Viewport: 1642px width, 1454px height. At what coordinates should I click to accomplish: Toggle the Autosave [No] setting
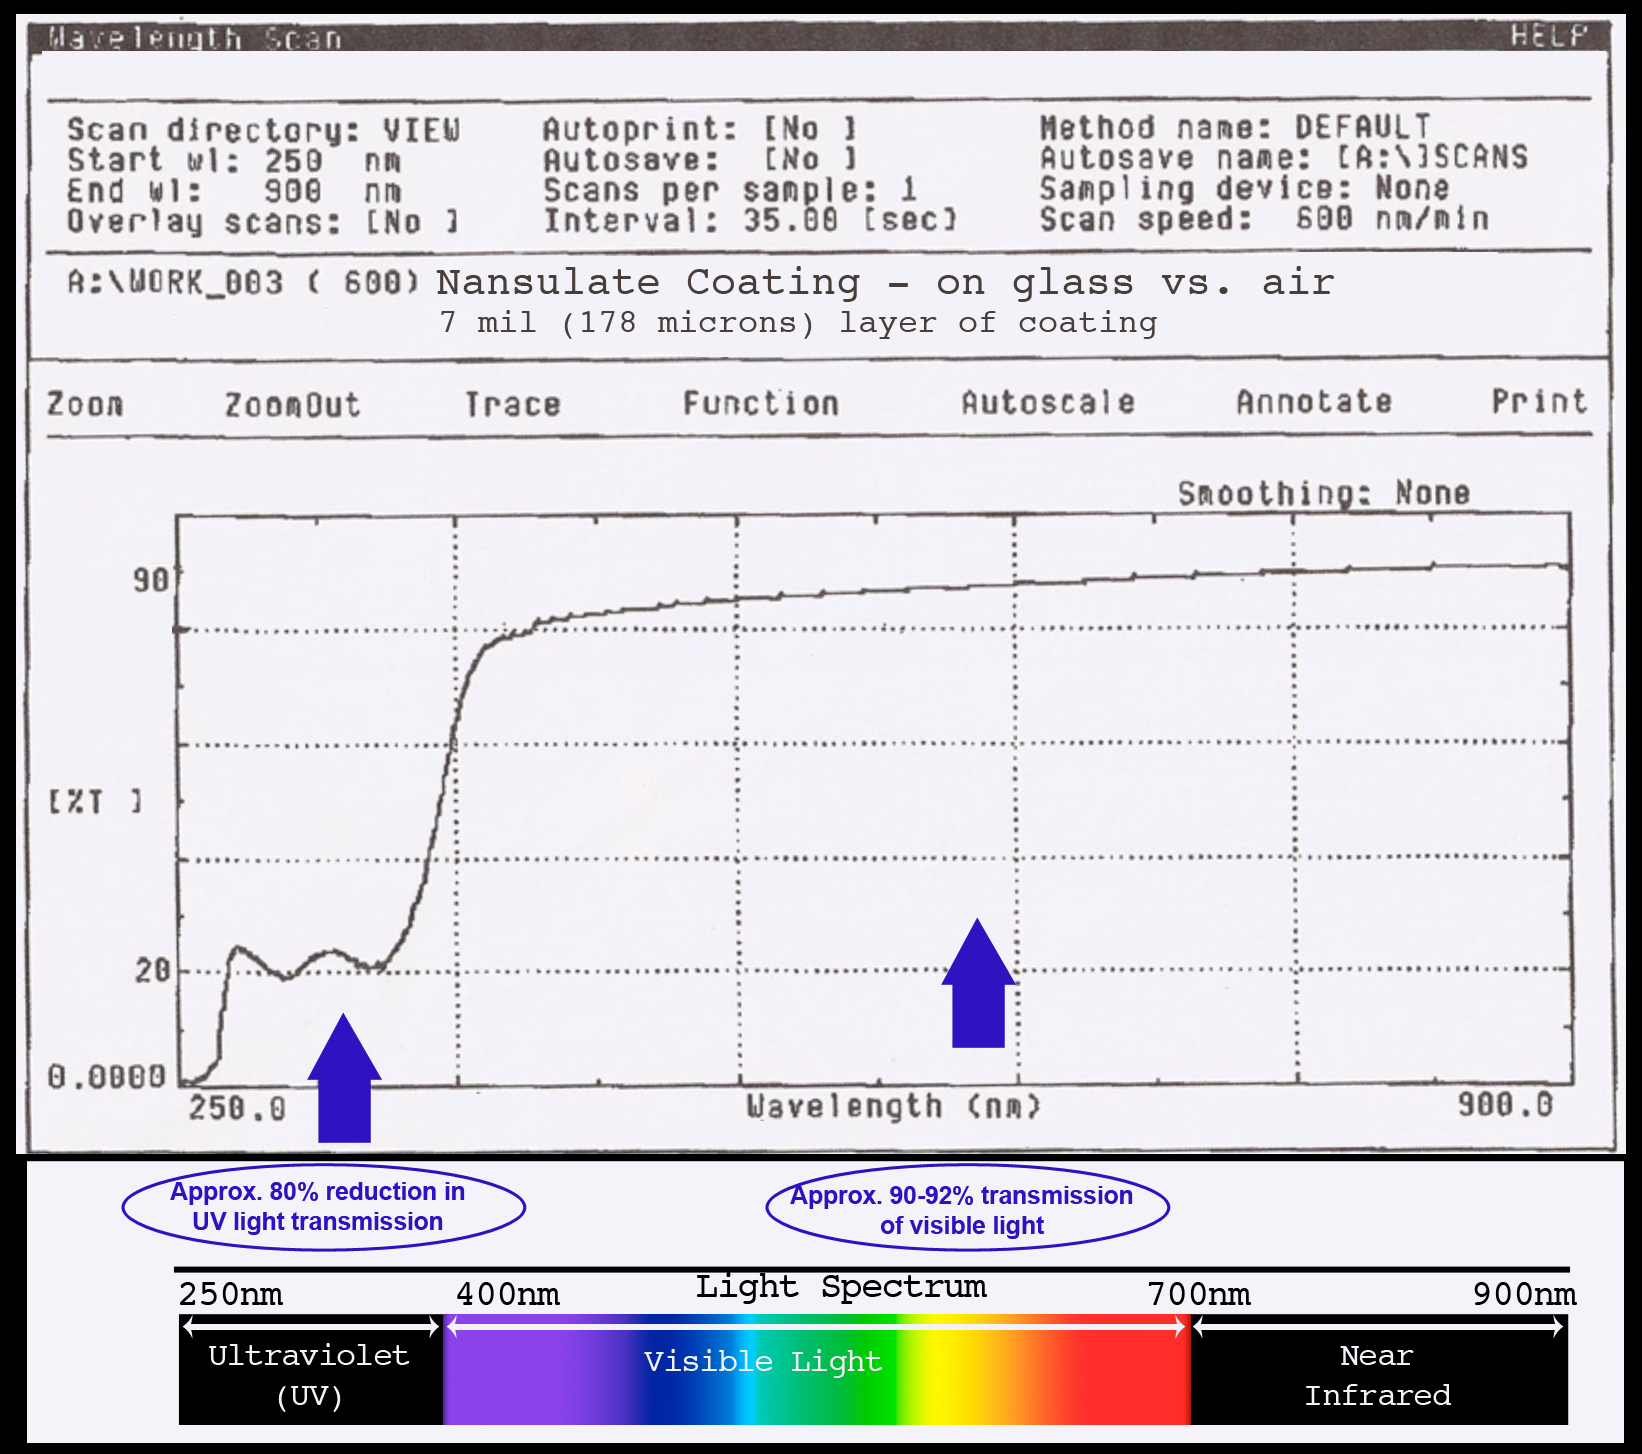(x=700, y=159)
